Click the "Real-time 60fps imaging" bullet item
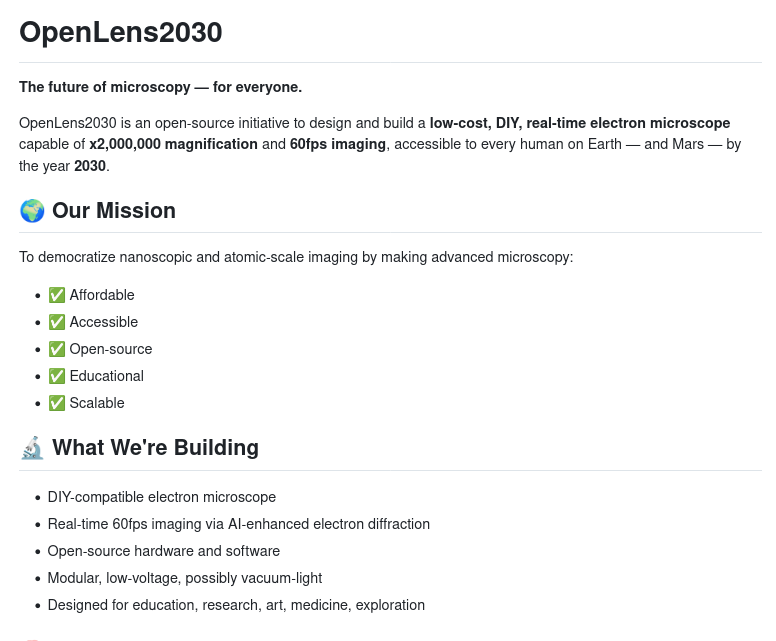The width and height of the screenshot is (776, 641). pyautogui.click(x=238, y=524)
